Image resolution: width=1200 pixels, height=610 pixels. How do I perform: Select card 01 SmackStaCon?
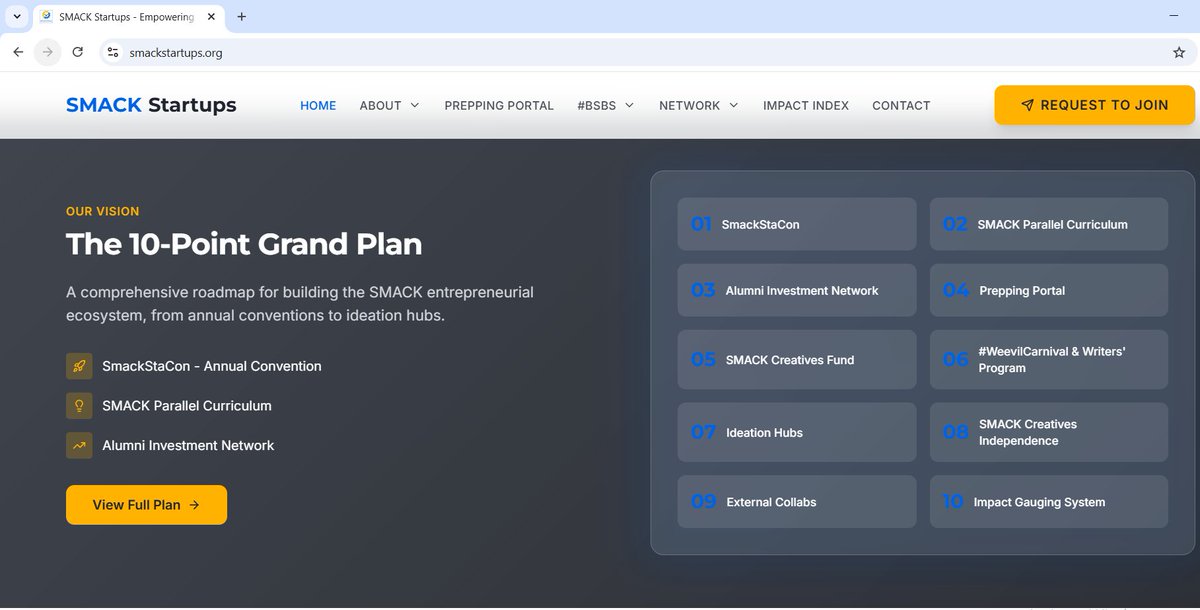(x=797, y=224)
